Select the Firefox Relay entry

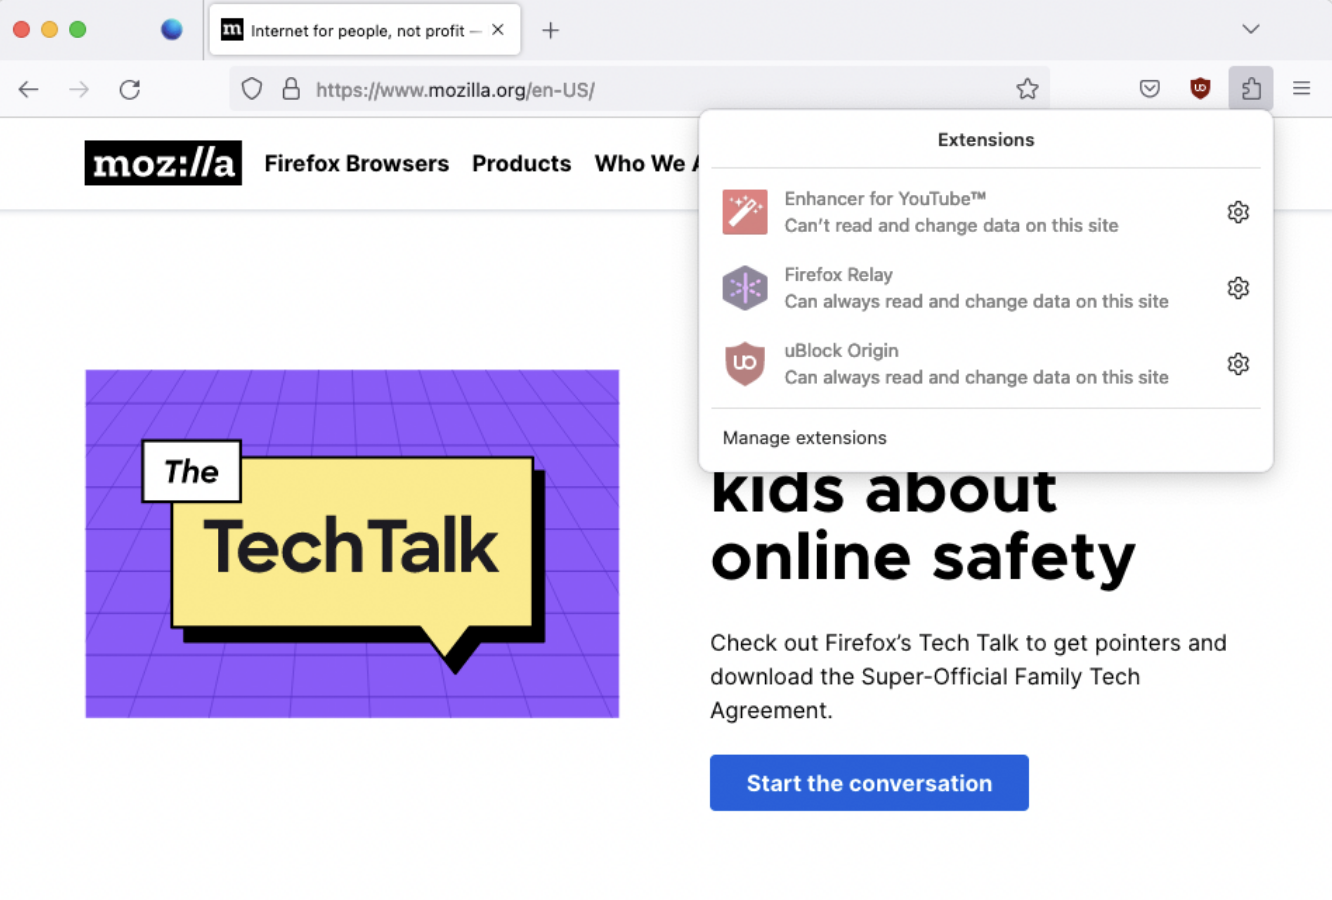(x=963, y=288)
